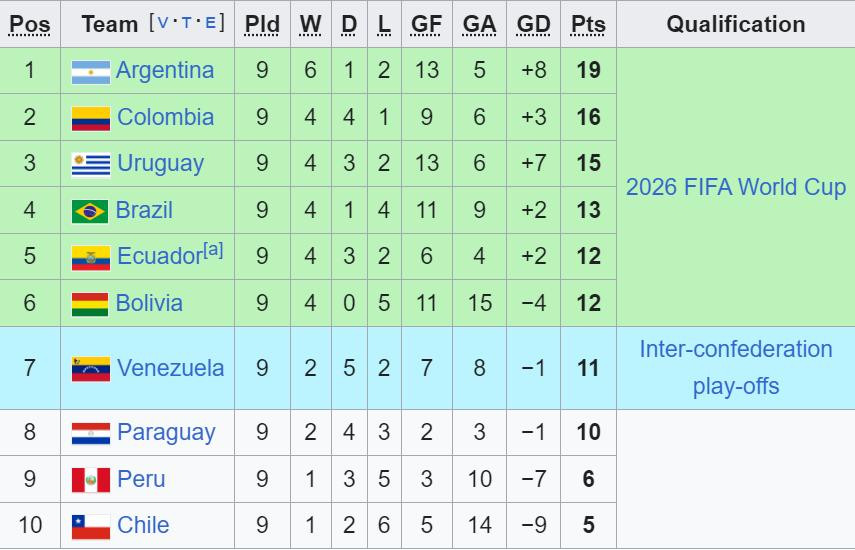Open the Venezuela team link
This screenshot has height=550, width=855.
point(170,368)
